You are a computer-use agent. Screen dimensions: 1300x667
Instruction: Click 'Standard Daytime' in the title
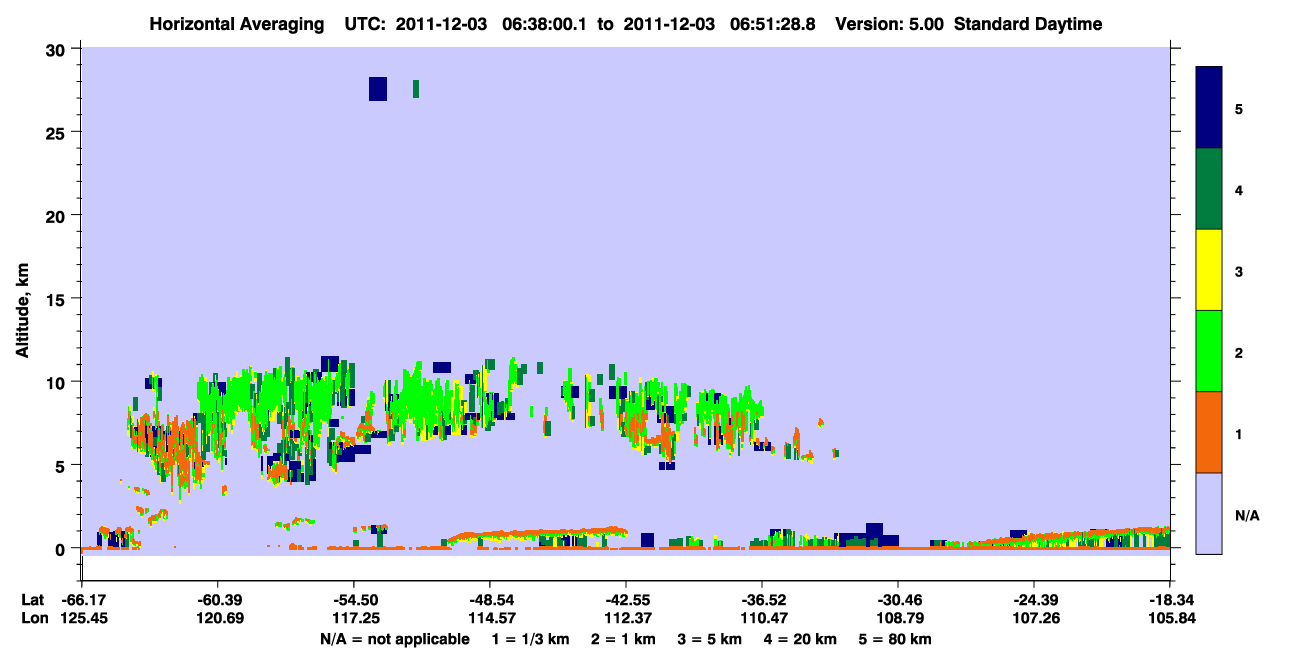pos(1028,24)
